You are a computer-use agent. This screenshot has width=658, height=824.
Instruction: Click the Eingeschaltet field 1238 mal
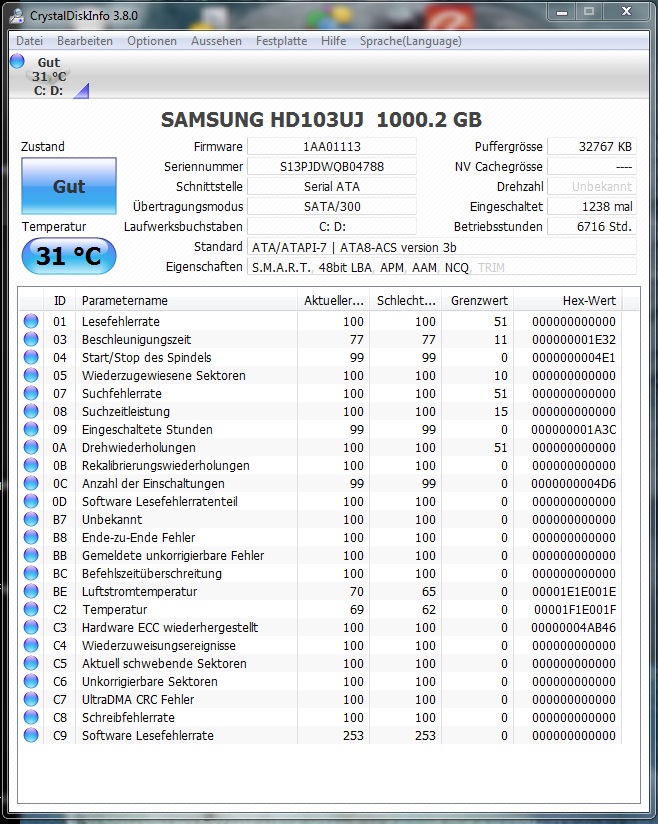[592, 206]
